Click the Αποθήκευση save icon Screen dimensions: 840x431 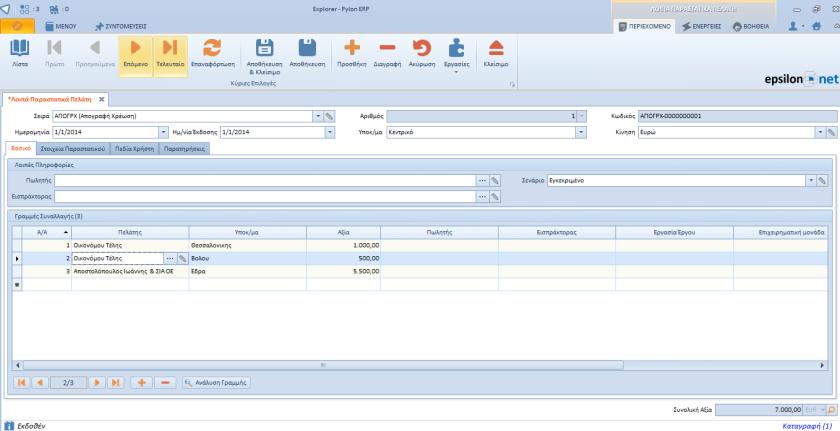(x=308, y=48)
